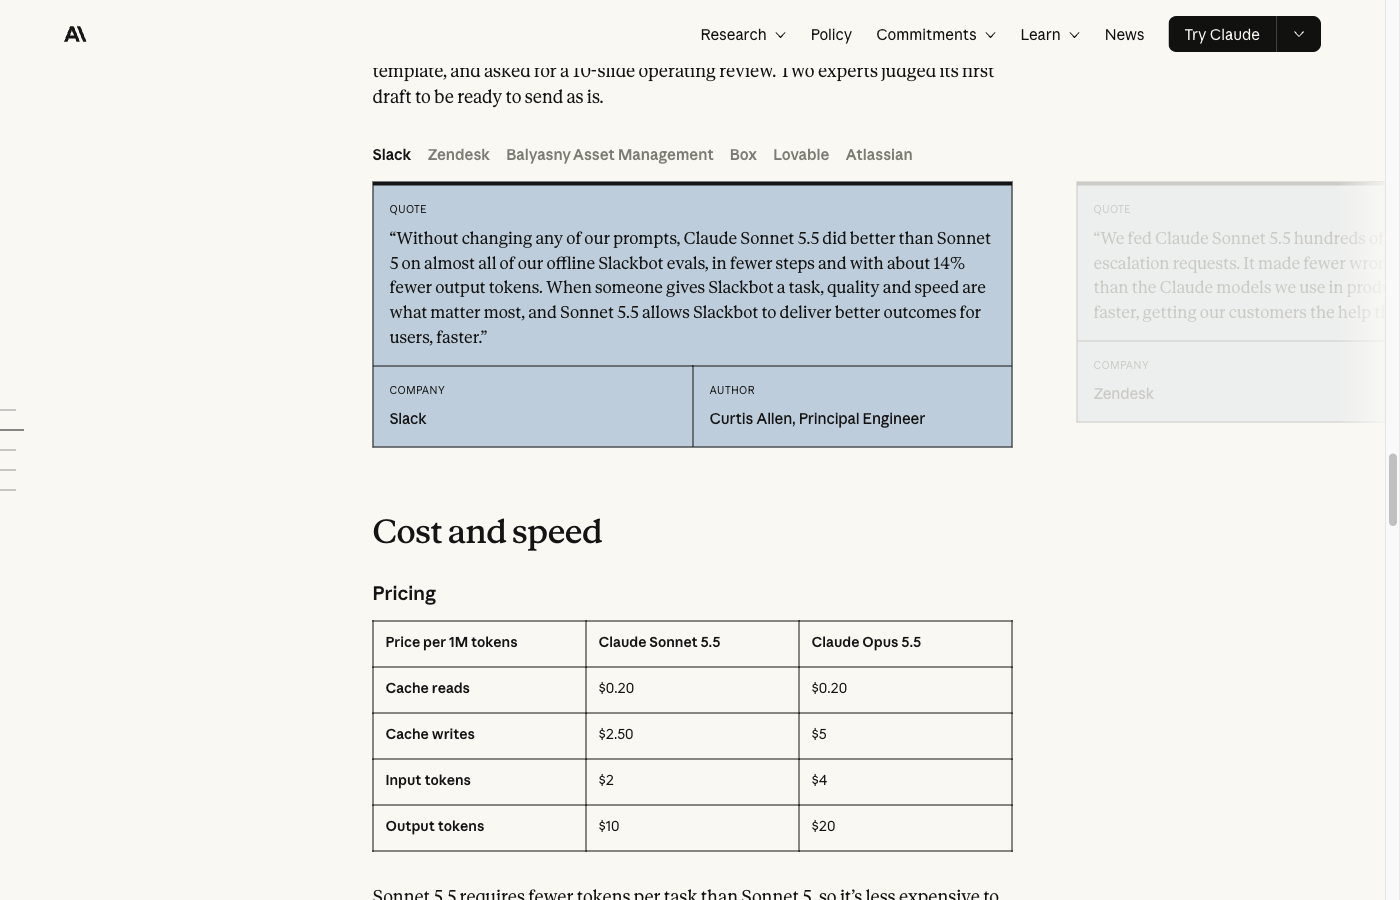The height and width of the screenshot is (900, 1400).
Task: Click the Slack company name in quote card
Action: click(x=408, y=418)
